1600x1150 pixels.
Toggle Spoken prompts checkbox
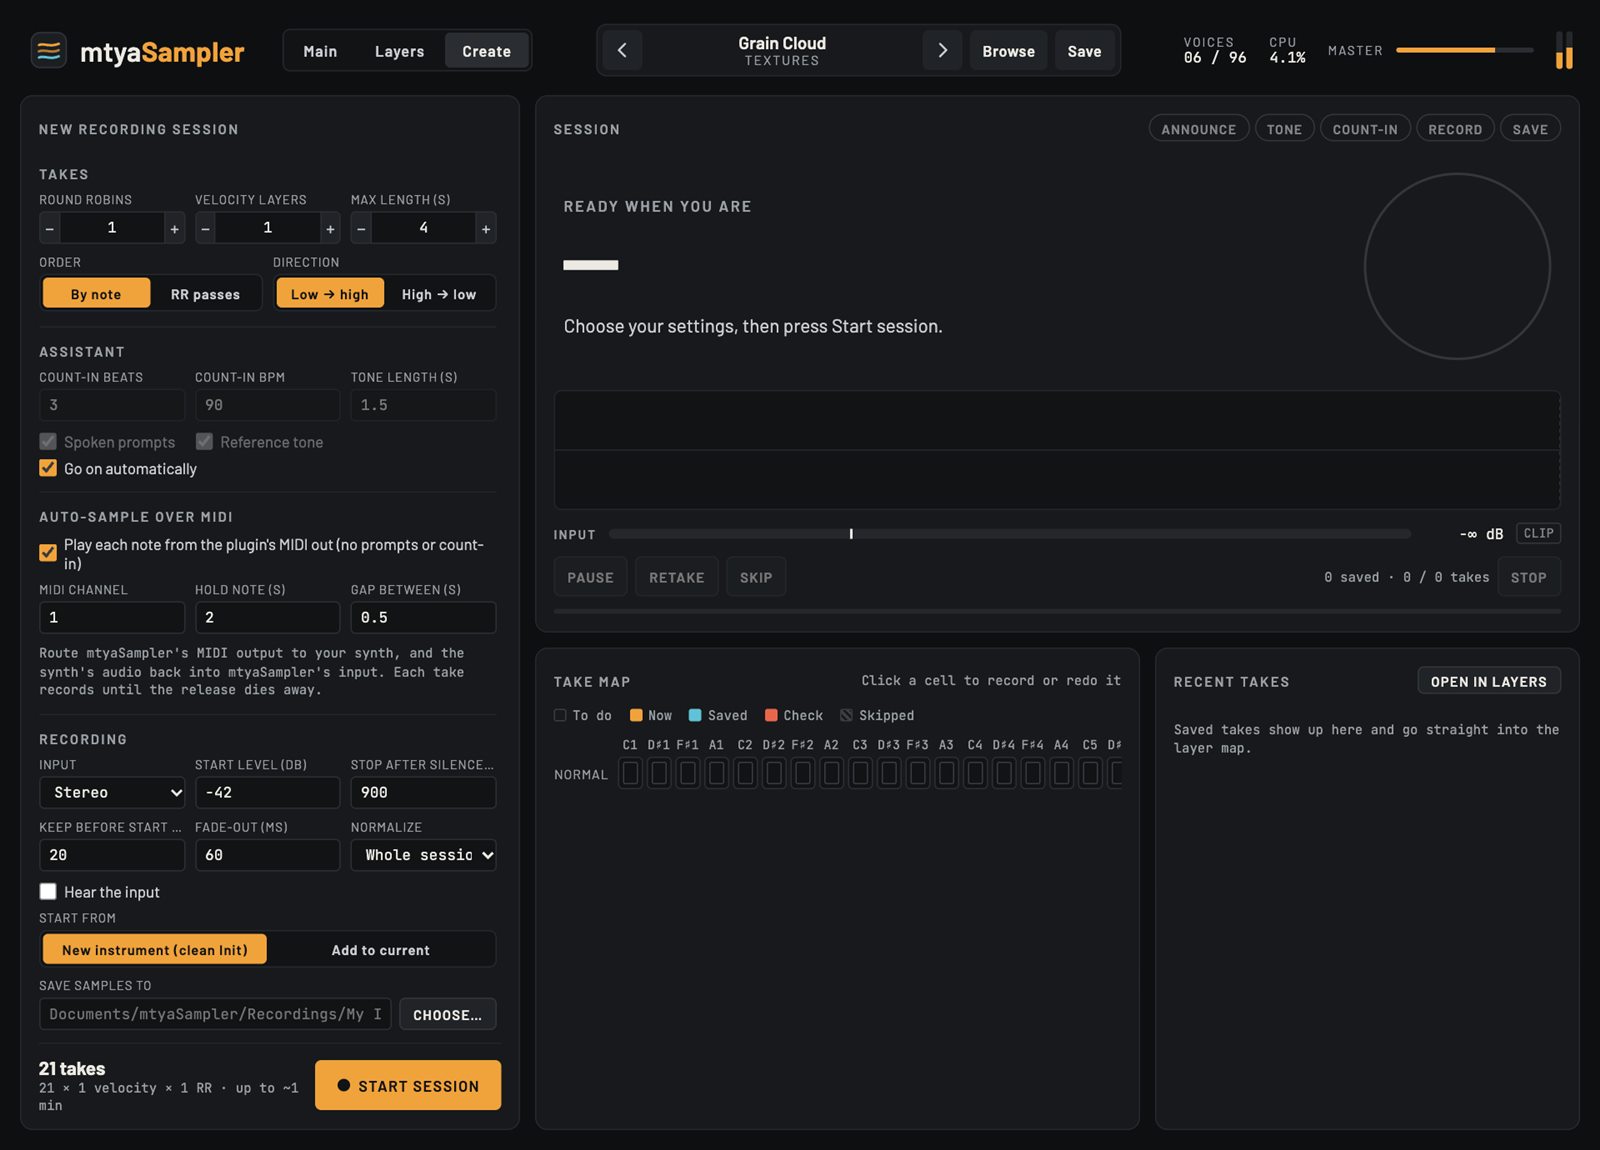click(48, 441)
